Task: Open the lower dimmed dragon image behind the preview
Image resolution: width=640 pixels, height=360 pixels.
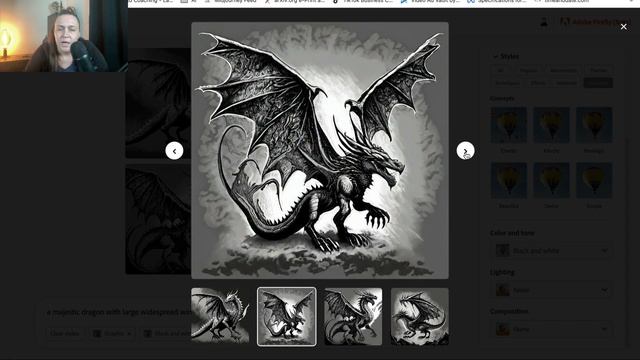Action: point(158,219)
